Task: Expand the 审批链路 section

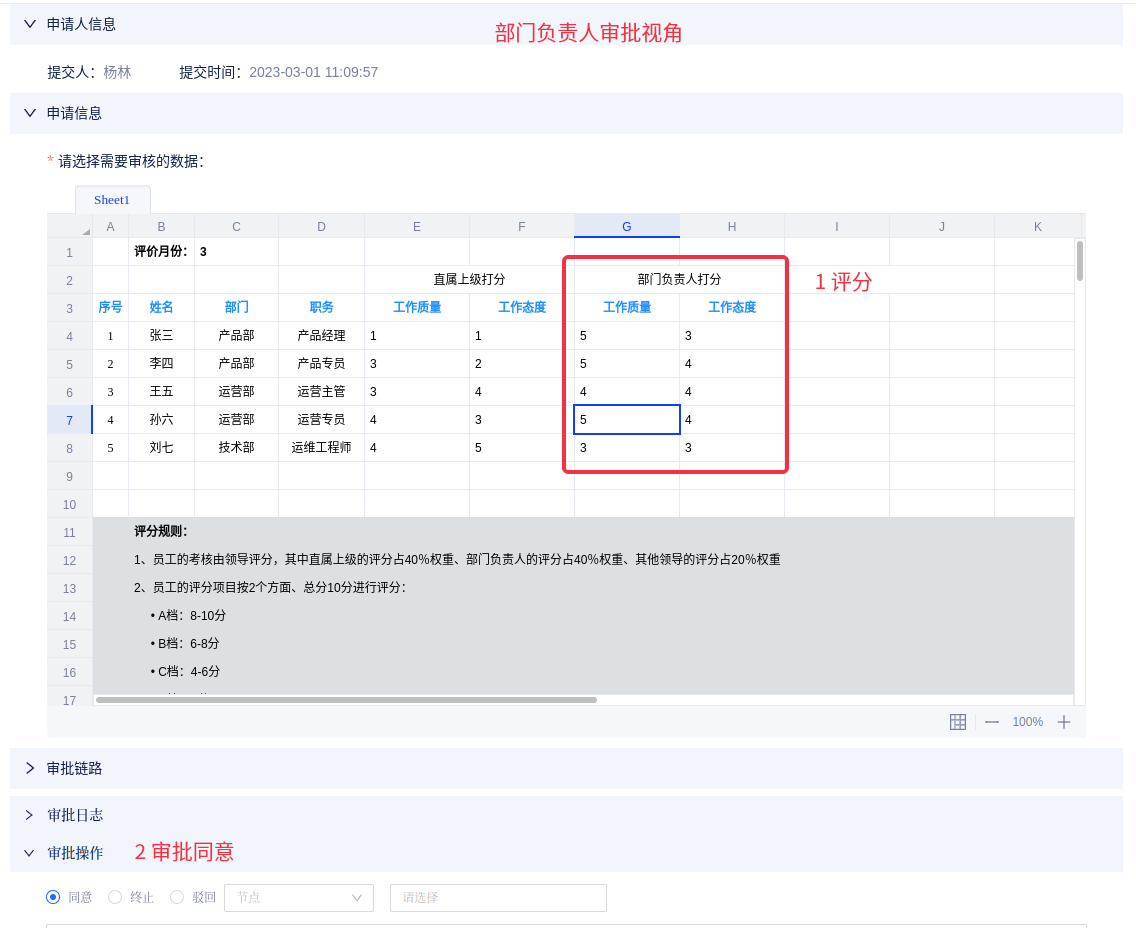Action: point(30,768)
